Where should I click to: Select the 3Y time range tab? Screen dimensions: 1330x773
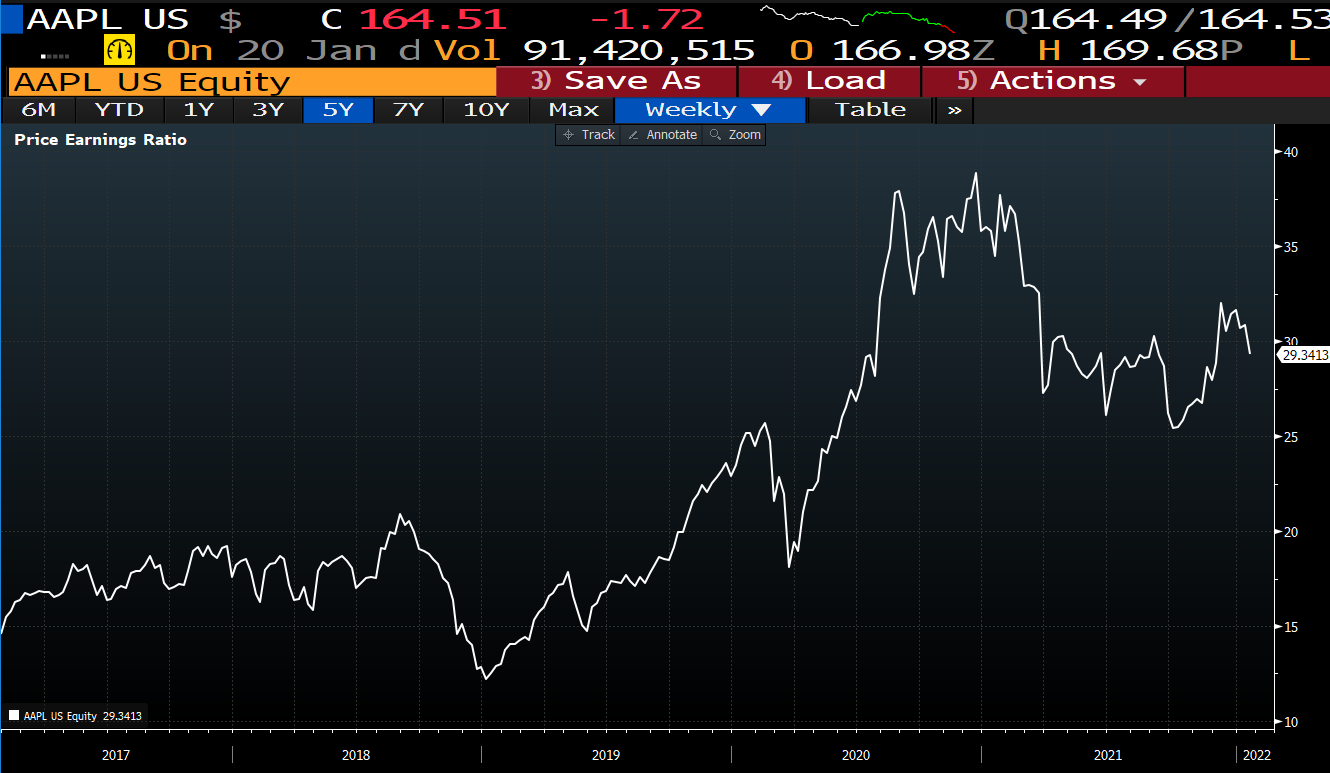point(268,110)
